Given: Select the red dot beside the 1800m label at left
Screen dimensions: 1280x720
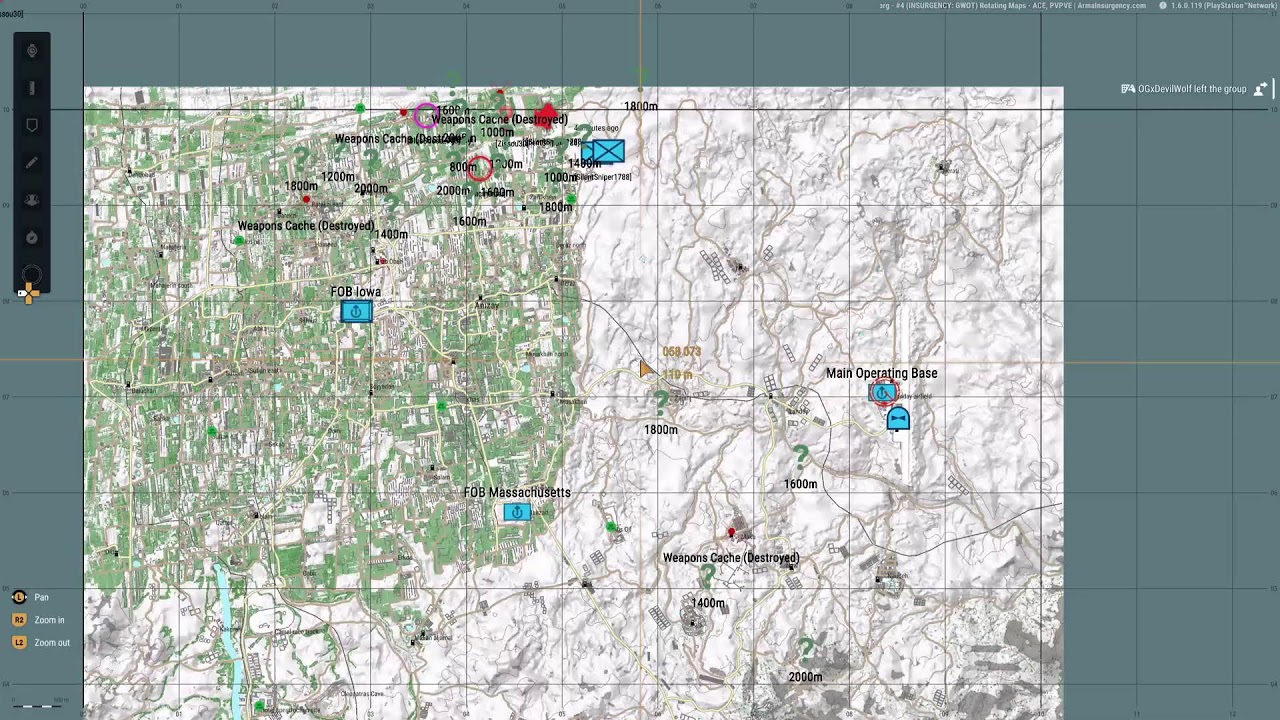Looking at the screenshot, I should pyautogui.click(x=306, y=199).
